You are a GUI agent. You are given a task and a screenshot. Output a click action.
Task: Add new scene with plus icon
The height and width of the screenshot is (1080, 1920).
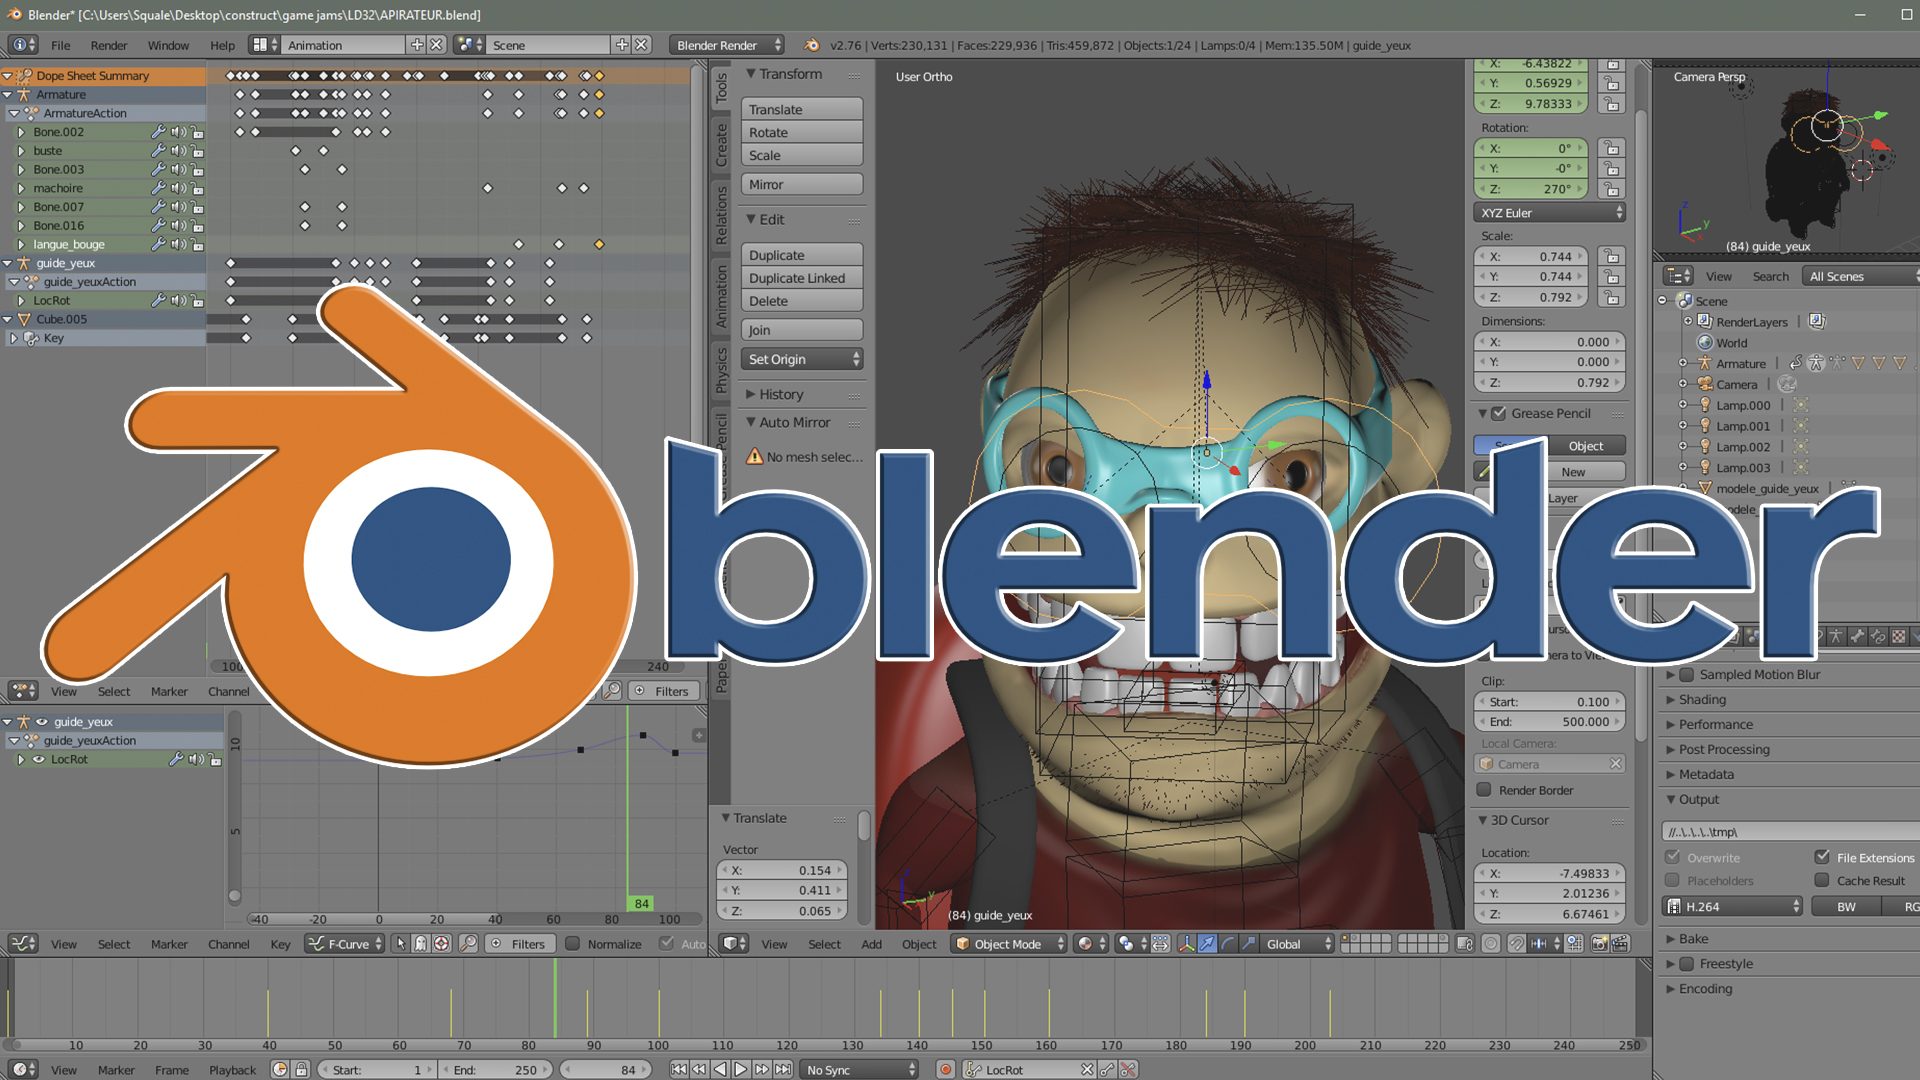pyautogui.click(x=622, y=45)
